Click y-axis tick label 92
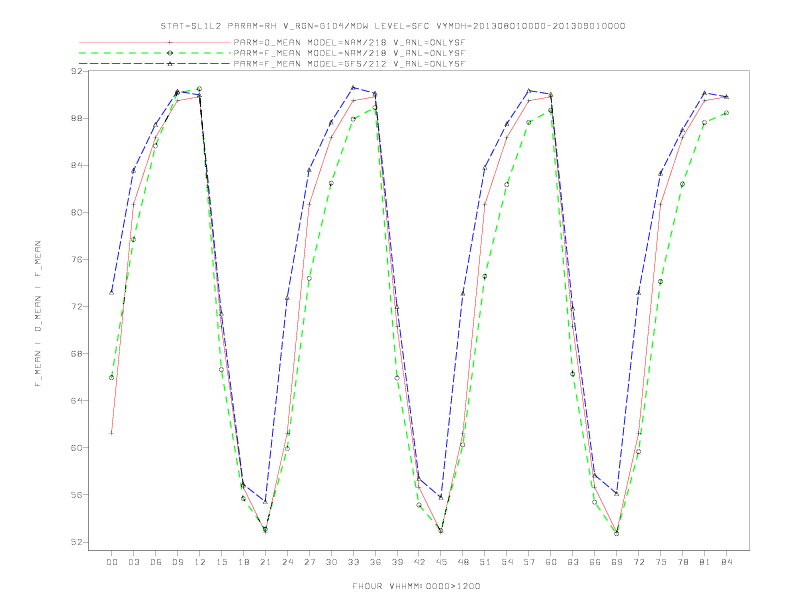792x612 pixels. [x=76, y=71]
